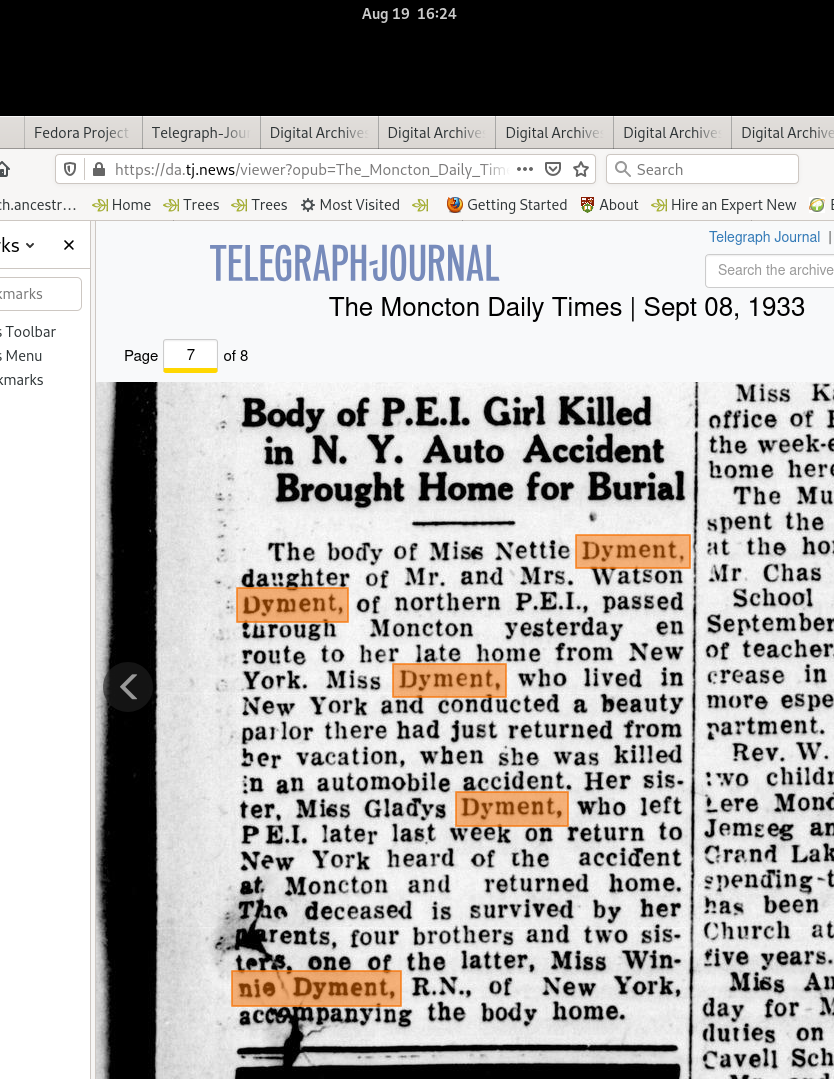
Task: Open the Most Visited bookmarks folder
Action: point(349,205)
